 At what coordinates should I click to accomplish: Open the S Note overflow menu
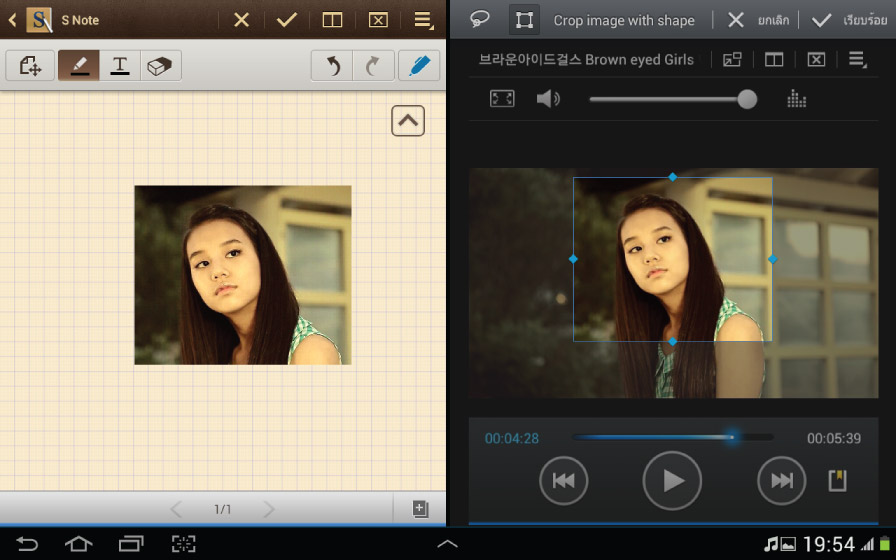(423, 20)
